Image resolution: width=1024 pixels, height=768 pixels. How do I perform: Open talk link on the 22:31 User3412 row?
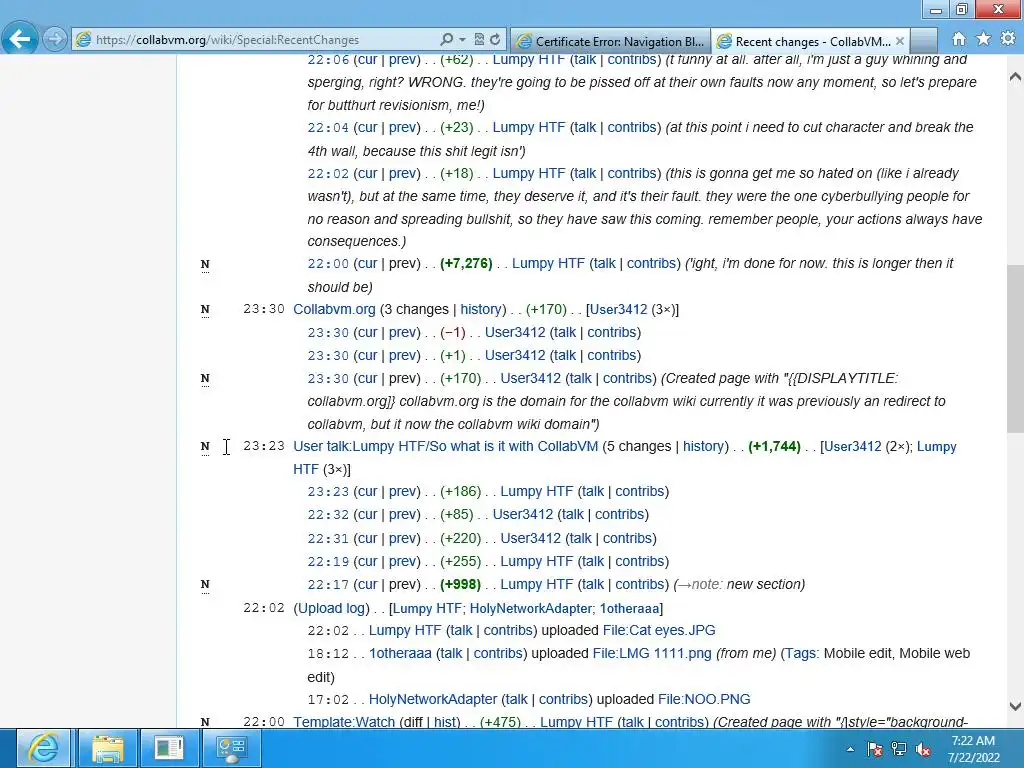[580, 538]
